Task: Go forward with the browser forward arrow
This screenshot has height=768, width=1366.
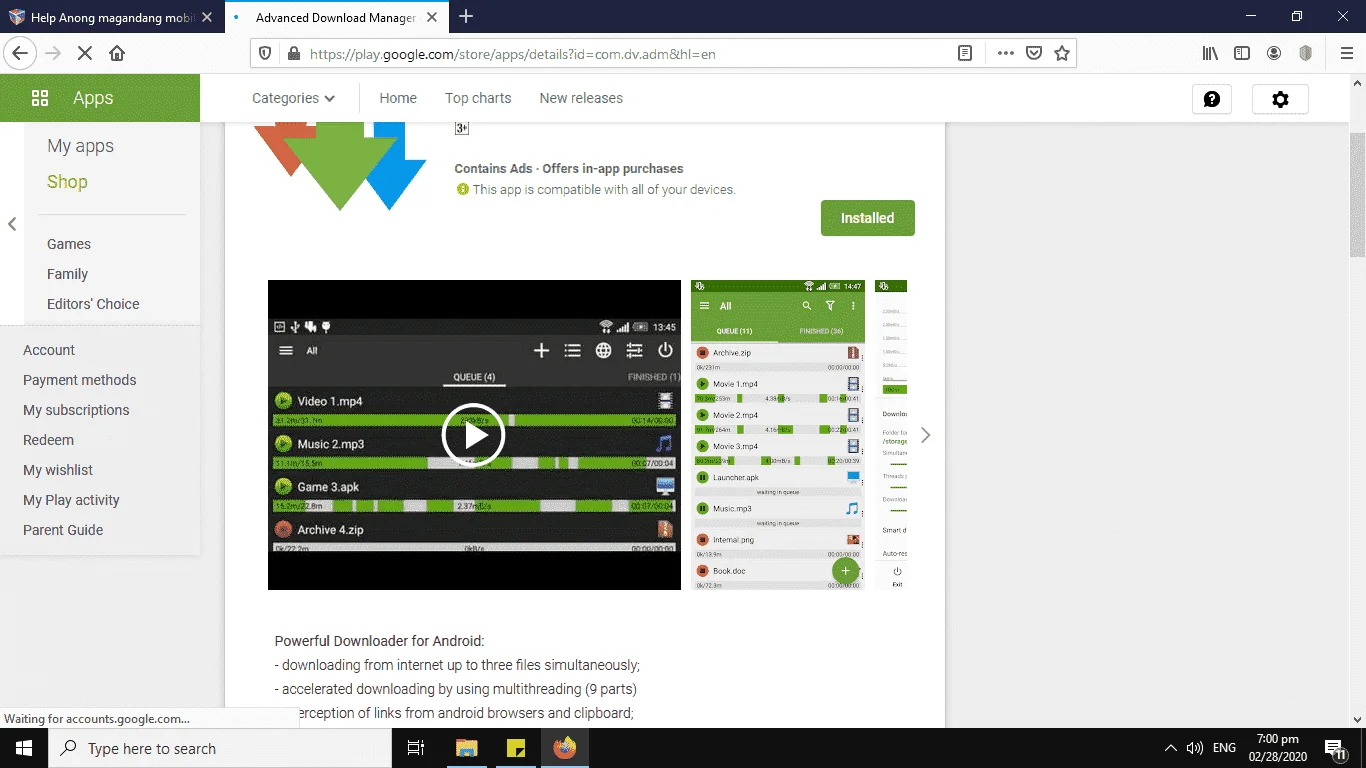Action: click(x=53, y=54)
